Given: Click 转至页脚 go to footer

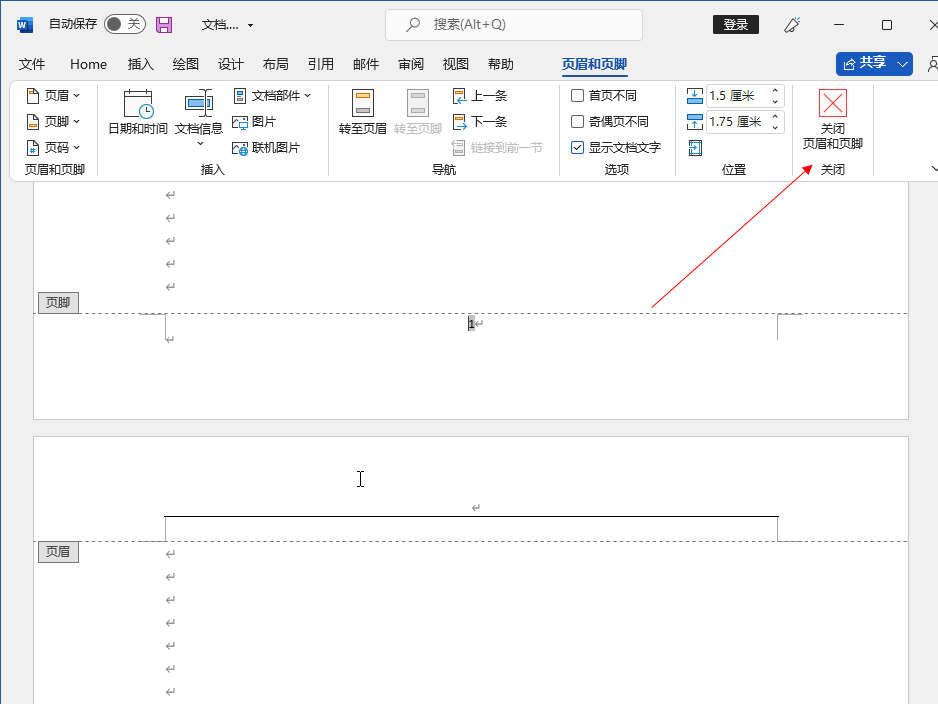Looking at the screenshot, I should 418,112.
